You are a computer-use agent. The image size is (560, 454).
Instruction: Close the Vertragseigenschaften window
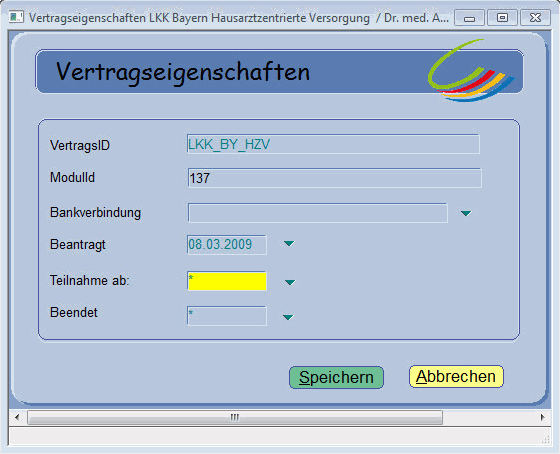click(x=535, y=18)
